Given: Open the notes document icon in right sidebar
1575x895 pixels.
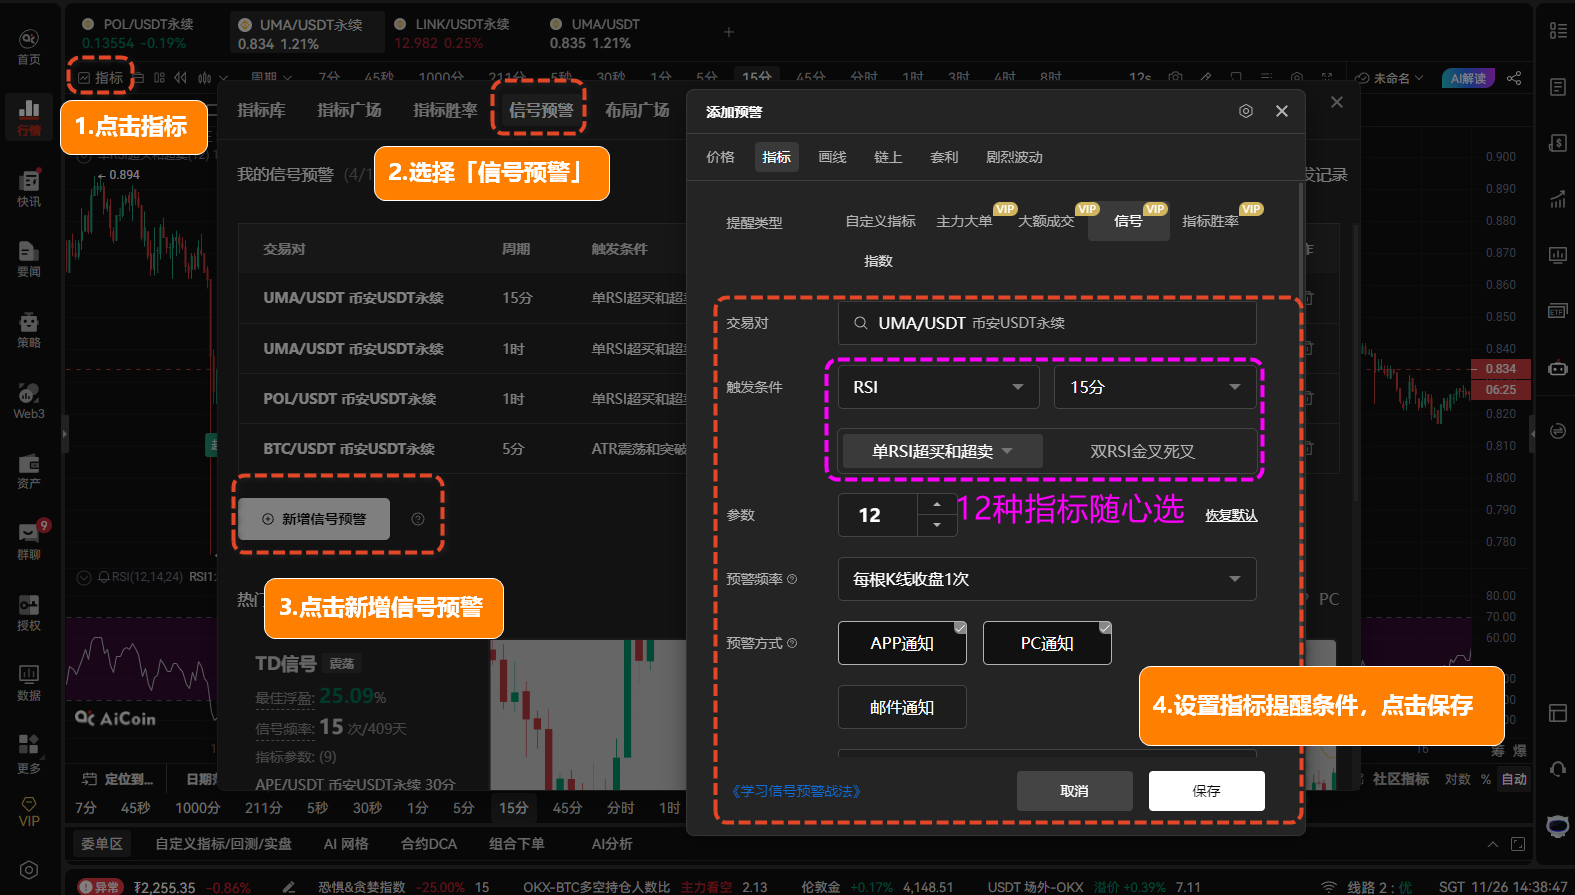Looking at the screenshot, I should pos(1557,87).
